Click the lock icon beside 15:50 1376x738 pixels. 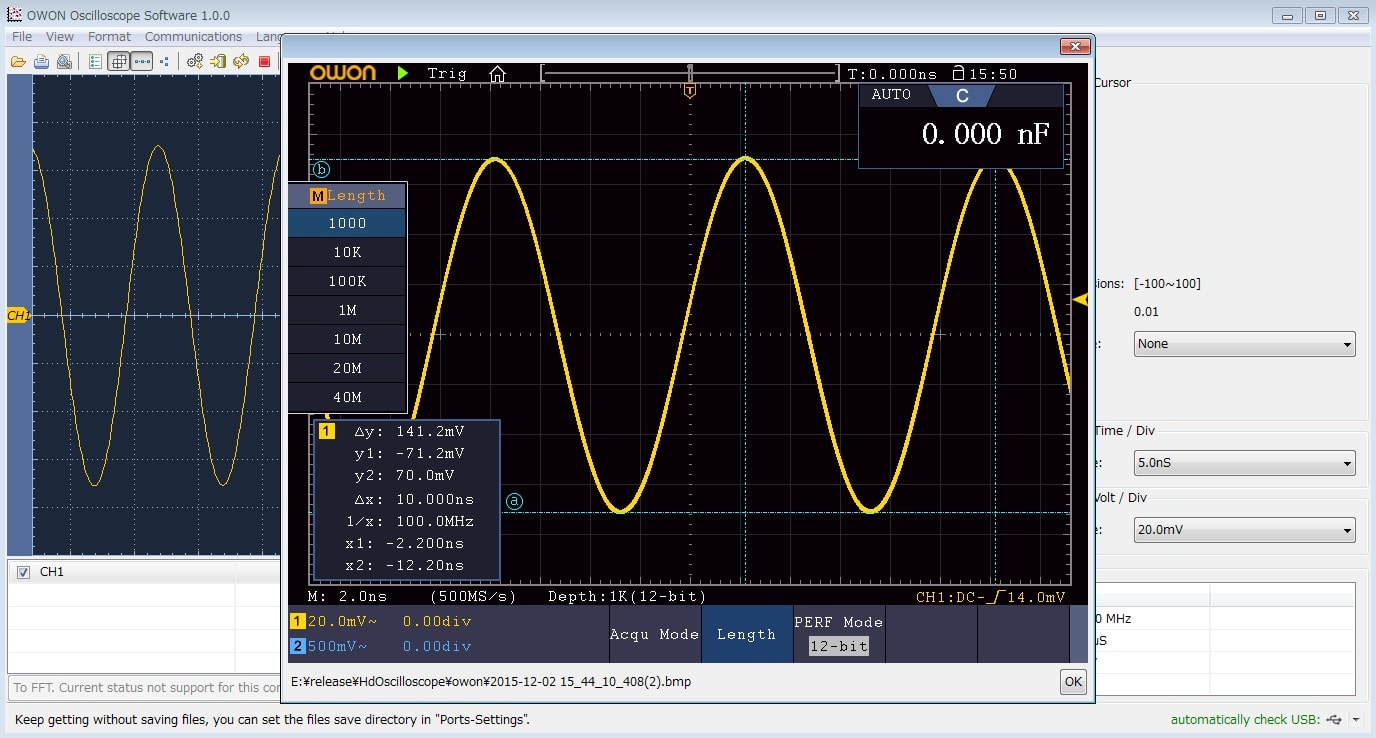[x=958, y=73]
